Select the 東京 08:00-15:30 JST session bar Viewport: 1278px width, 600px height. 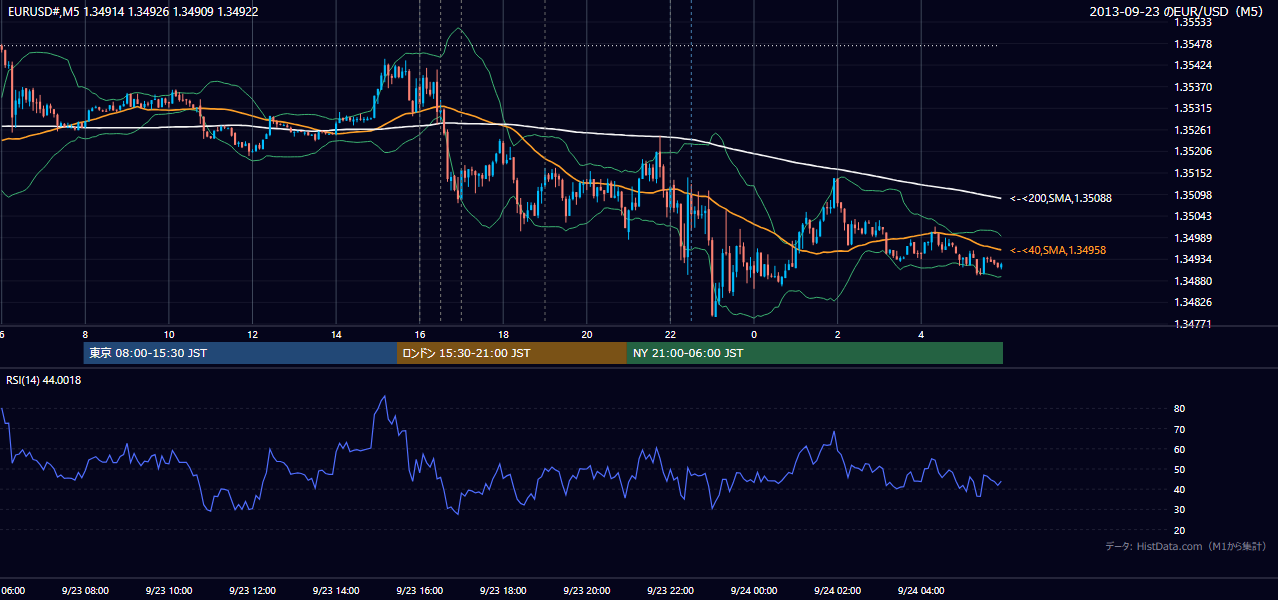coord(240,353)
